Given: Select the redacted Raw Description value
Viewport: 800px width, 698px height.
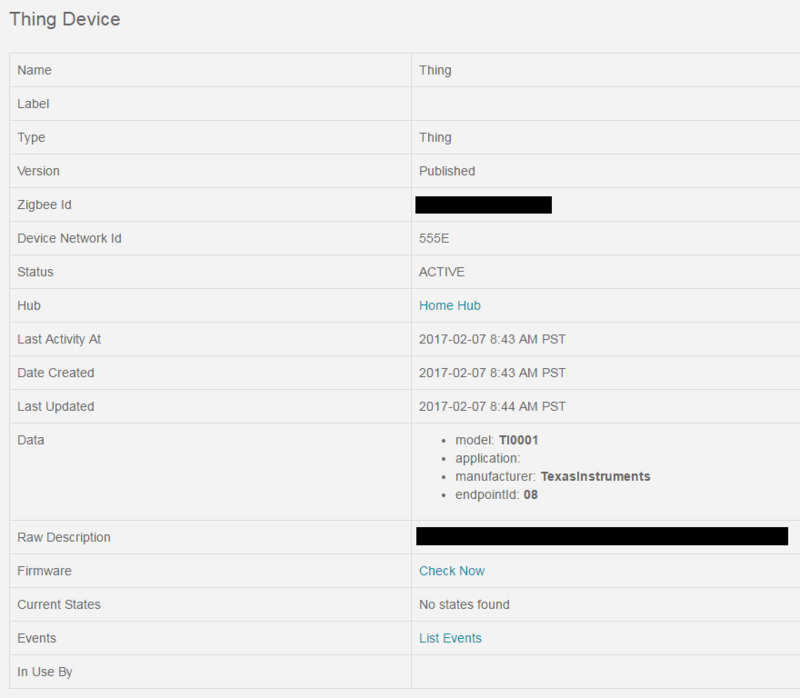Looking at the screenshot, I should pos(602,537).
